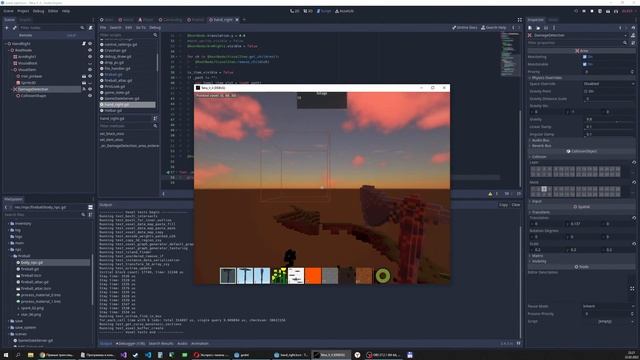
Task: Create new resource icon in Inspector
Action: click(x=530, y=28)
